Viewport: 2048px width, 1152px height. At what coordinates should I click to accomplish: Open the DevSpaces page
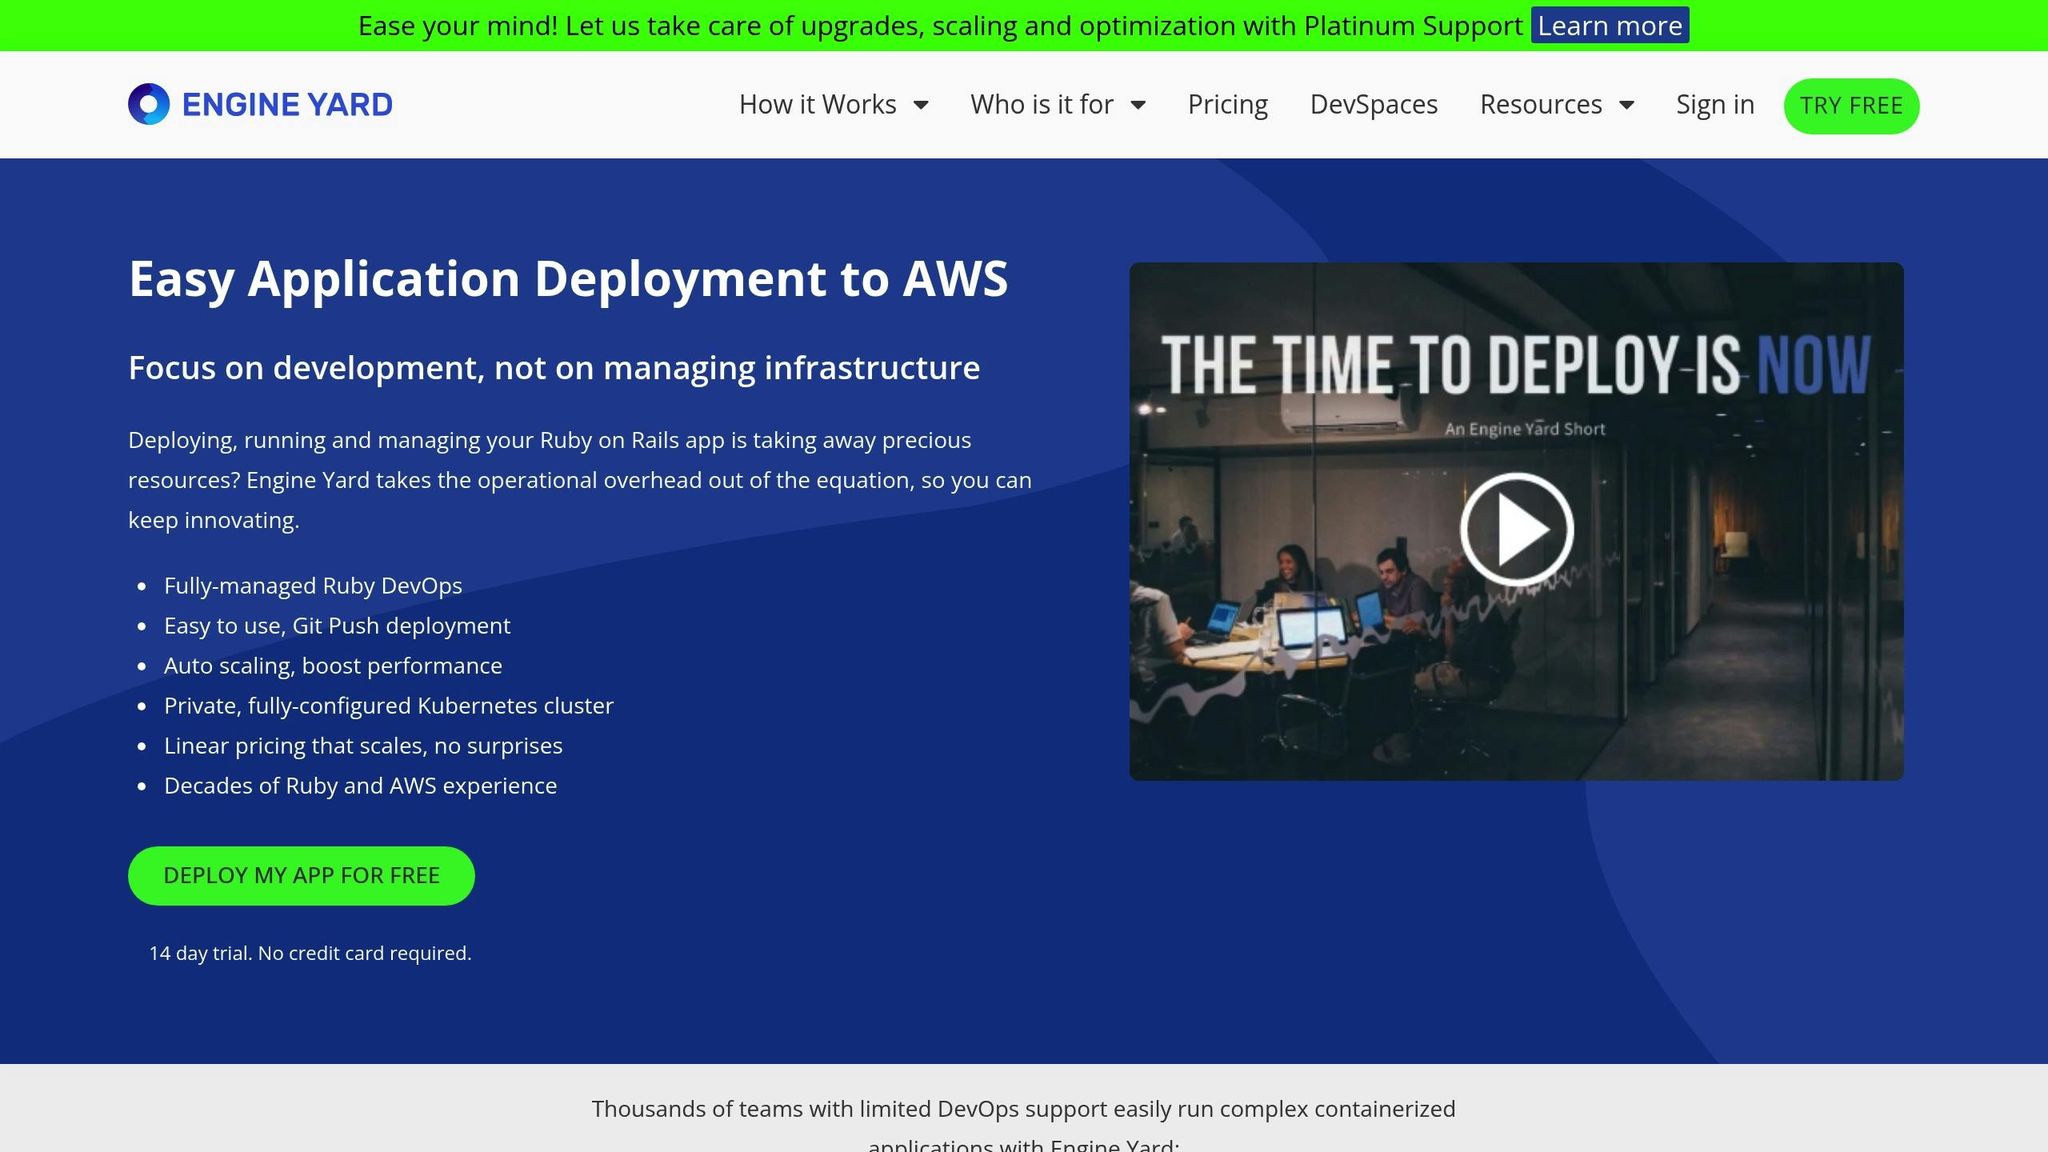tap(1374, 104)
